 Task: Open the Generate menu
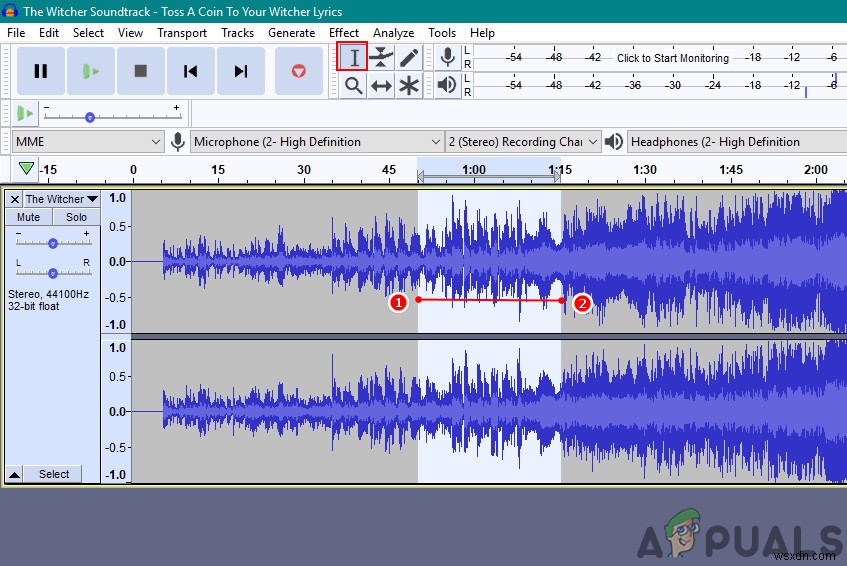(x=292, y=33)
